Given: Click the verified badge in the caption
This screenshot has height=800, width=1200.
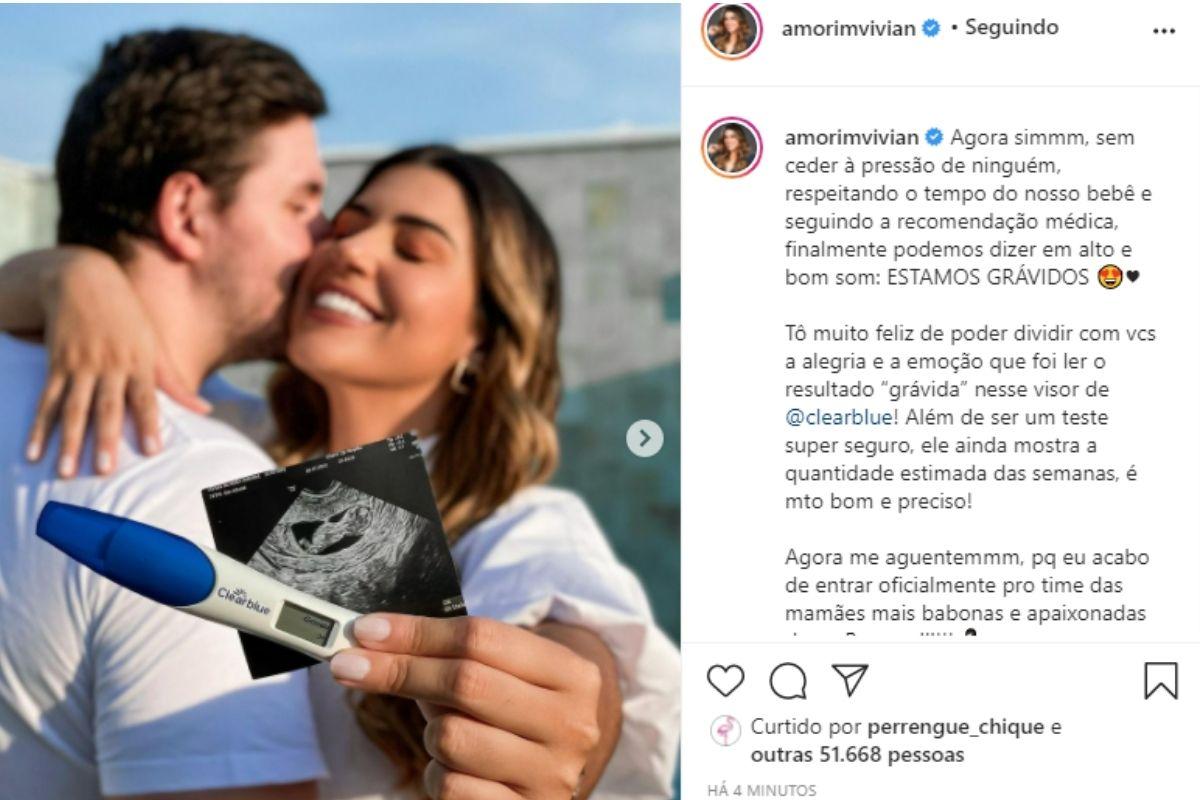Looking at the screenshot, I should (x=932, y=137).
